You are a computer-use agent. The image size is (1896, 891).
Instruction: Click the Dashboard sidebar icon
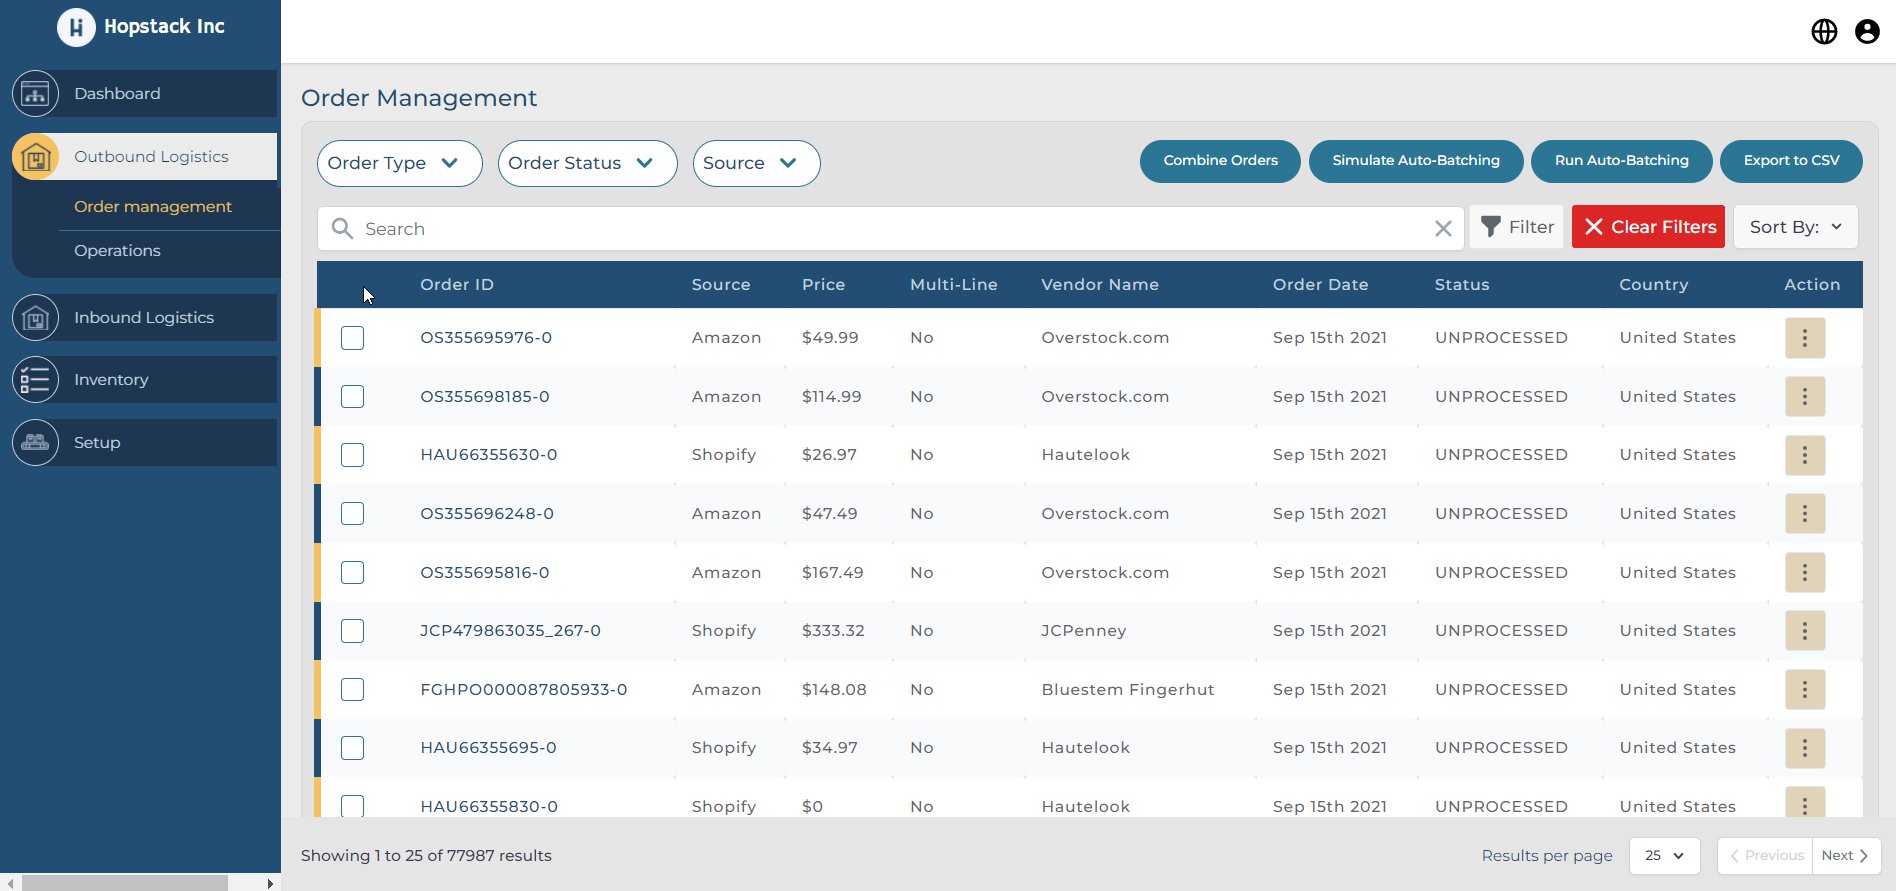tap(35, 94)
